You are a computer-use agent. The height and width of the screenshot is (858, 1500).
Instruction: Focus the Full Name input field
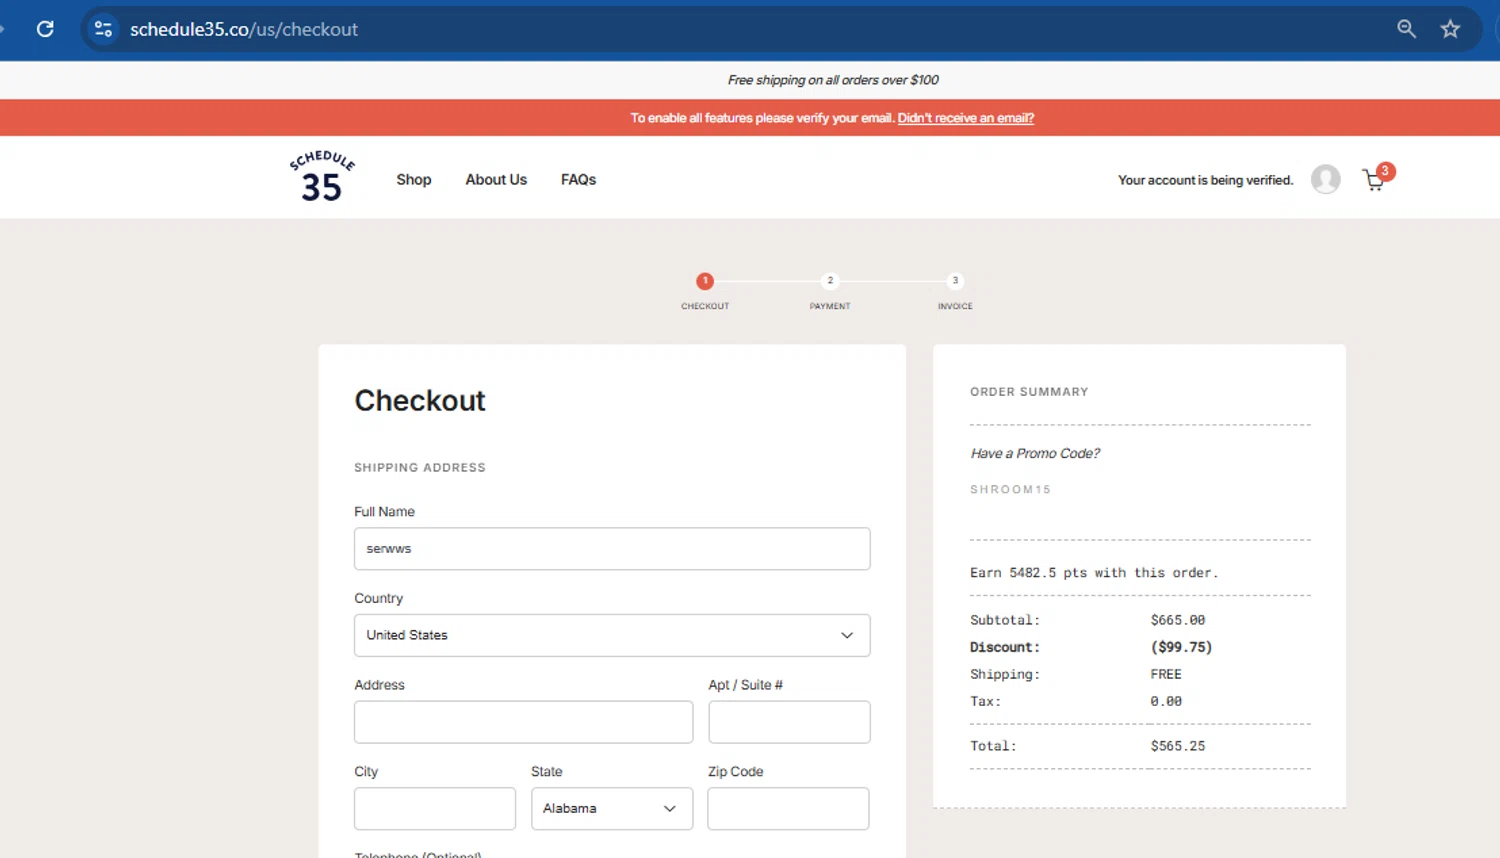click(x=612, y=549)
